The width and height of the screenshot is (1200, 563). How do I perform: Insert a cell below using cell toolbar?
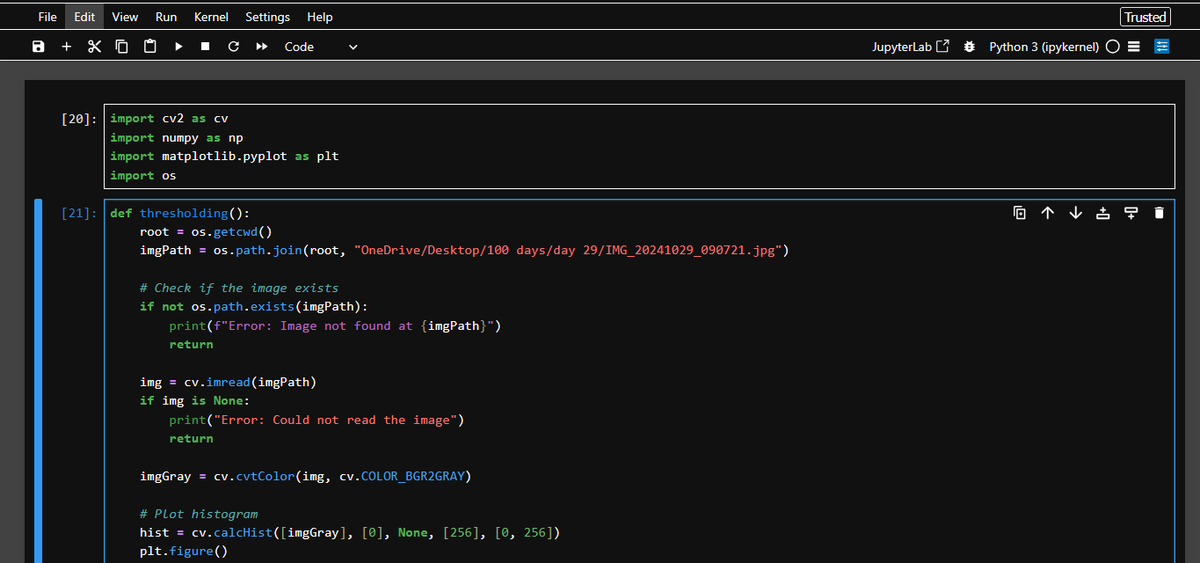click(1131, 212)
